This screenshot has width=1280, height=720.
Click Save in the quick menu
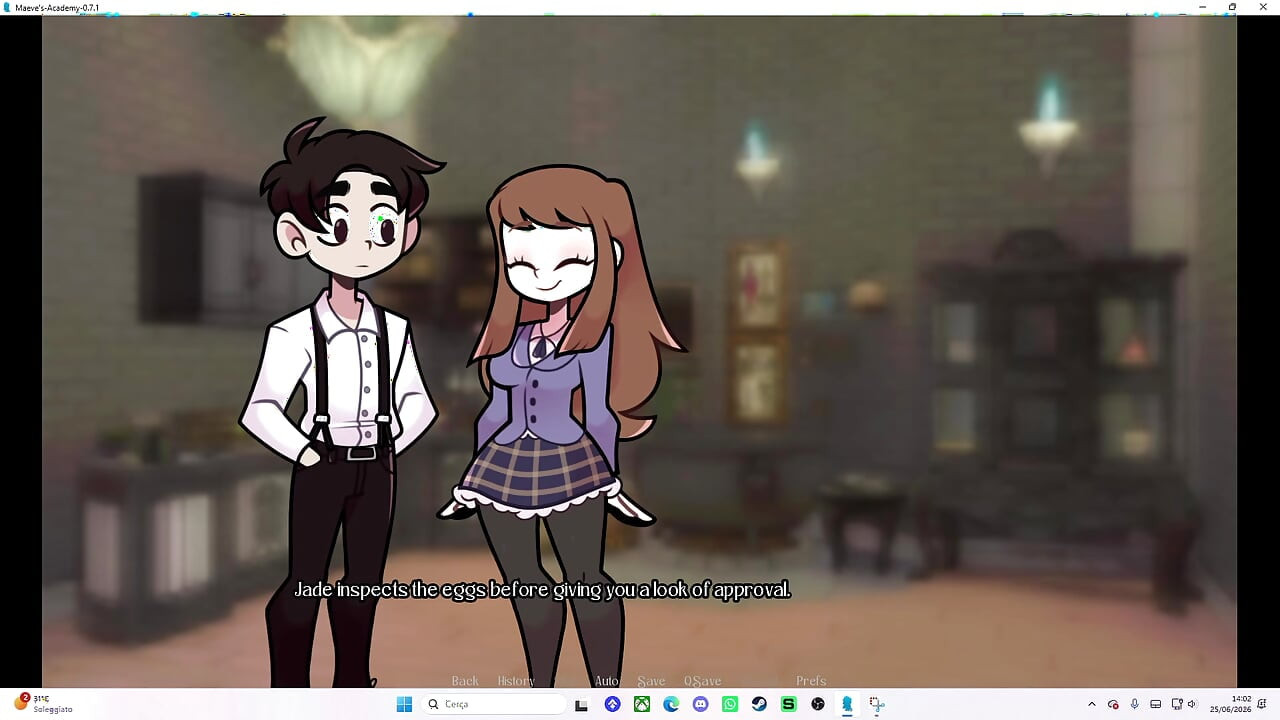click(x=651, y=681)
